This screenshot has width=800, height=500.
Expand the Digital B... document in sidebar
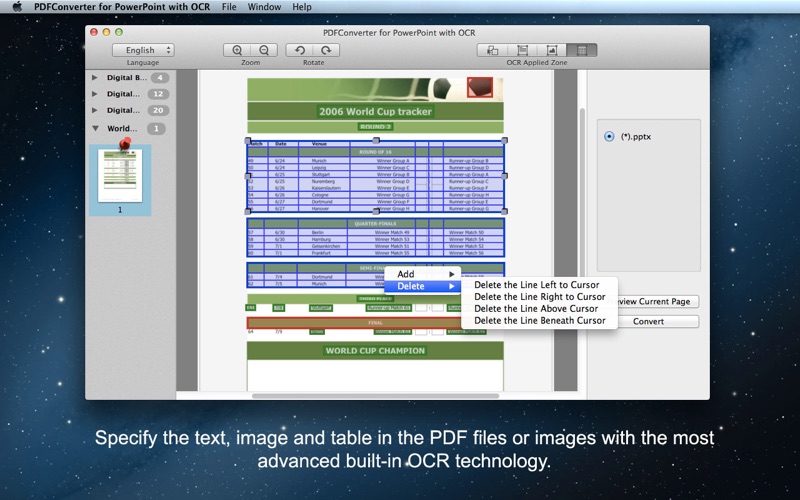point(94,78)
